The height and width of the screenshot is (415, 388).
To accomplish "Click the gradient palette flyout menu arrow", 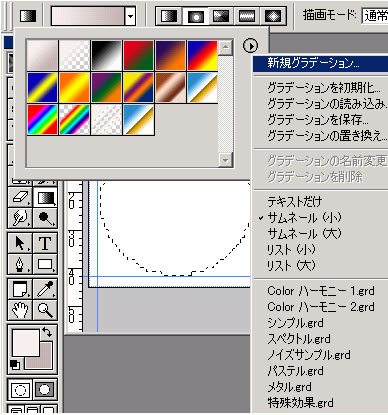I will [x=251, y=45].
